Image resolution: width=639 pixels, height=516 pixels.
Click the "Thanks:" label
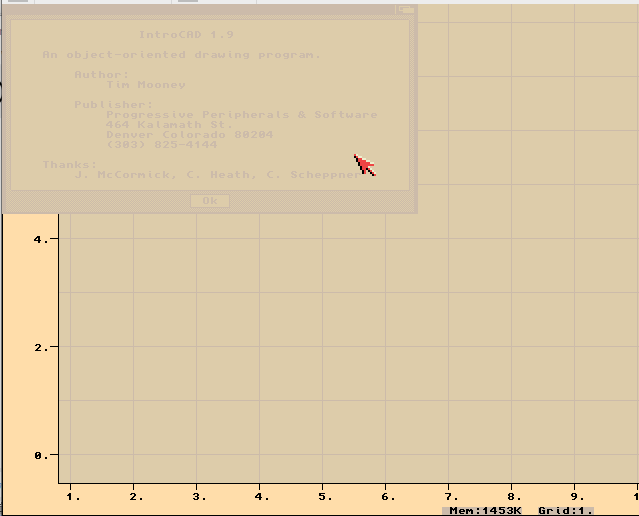[70, 165]
